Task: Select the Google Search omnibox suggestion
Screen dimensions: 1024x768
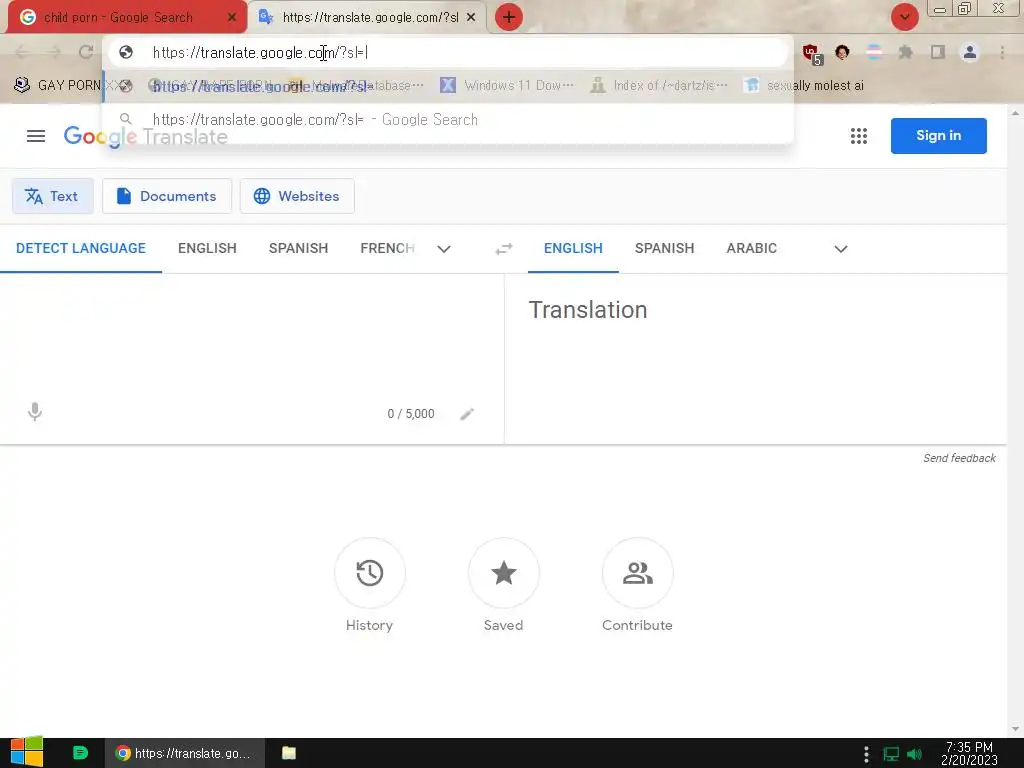Action: pos(448,120)
